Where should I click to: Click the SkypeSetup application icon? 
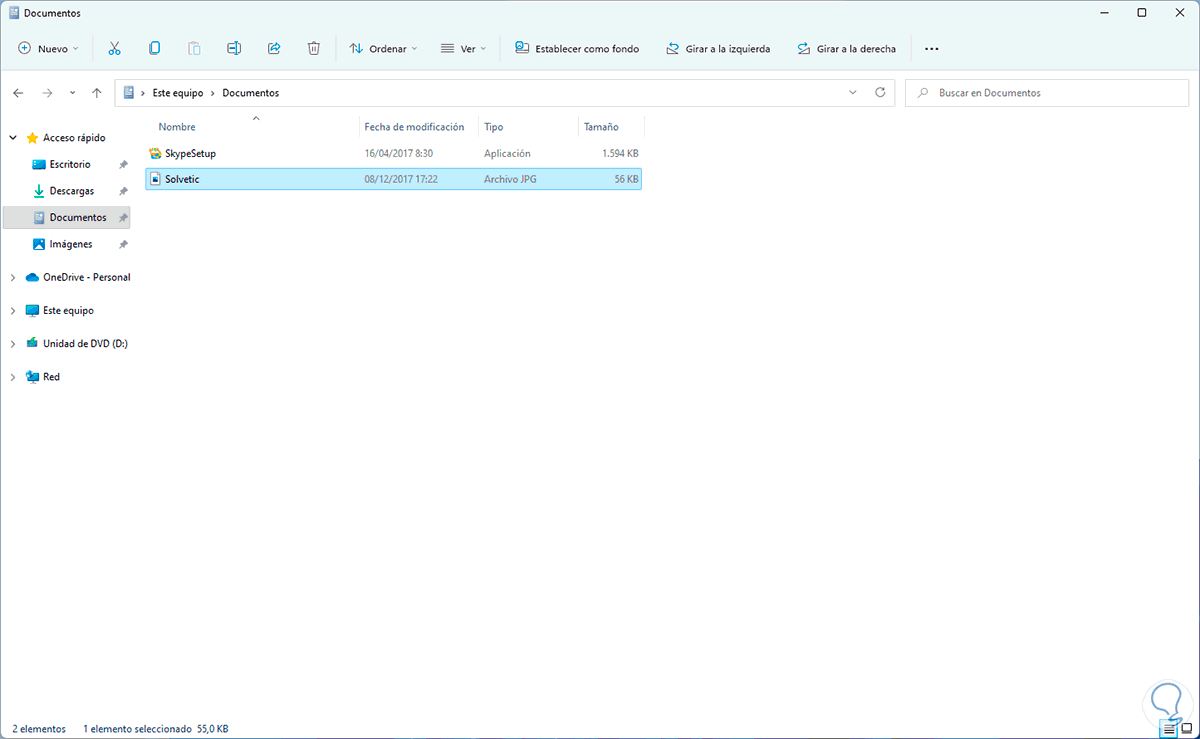click(155, 154)
